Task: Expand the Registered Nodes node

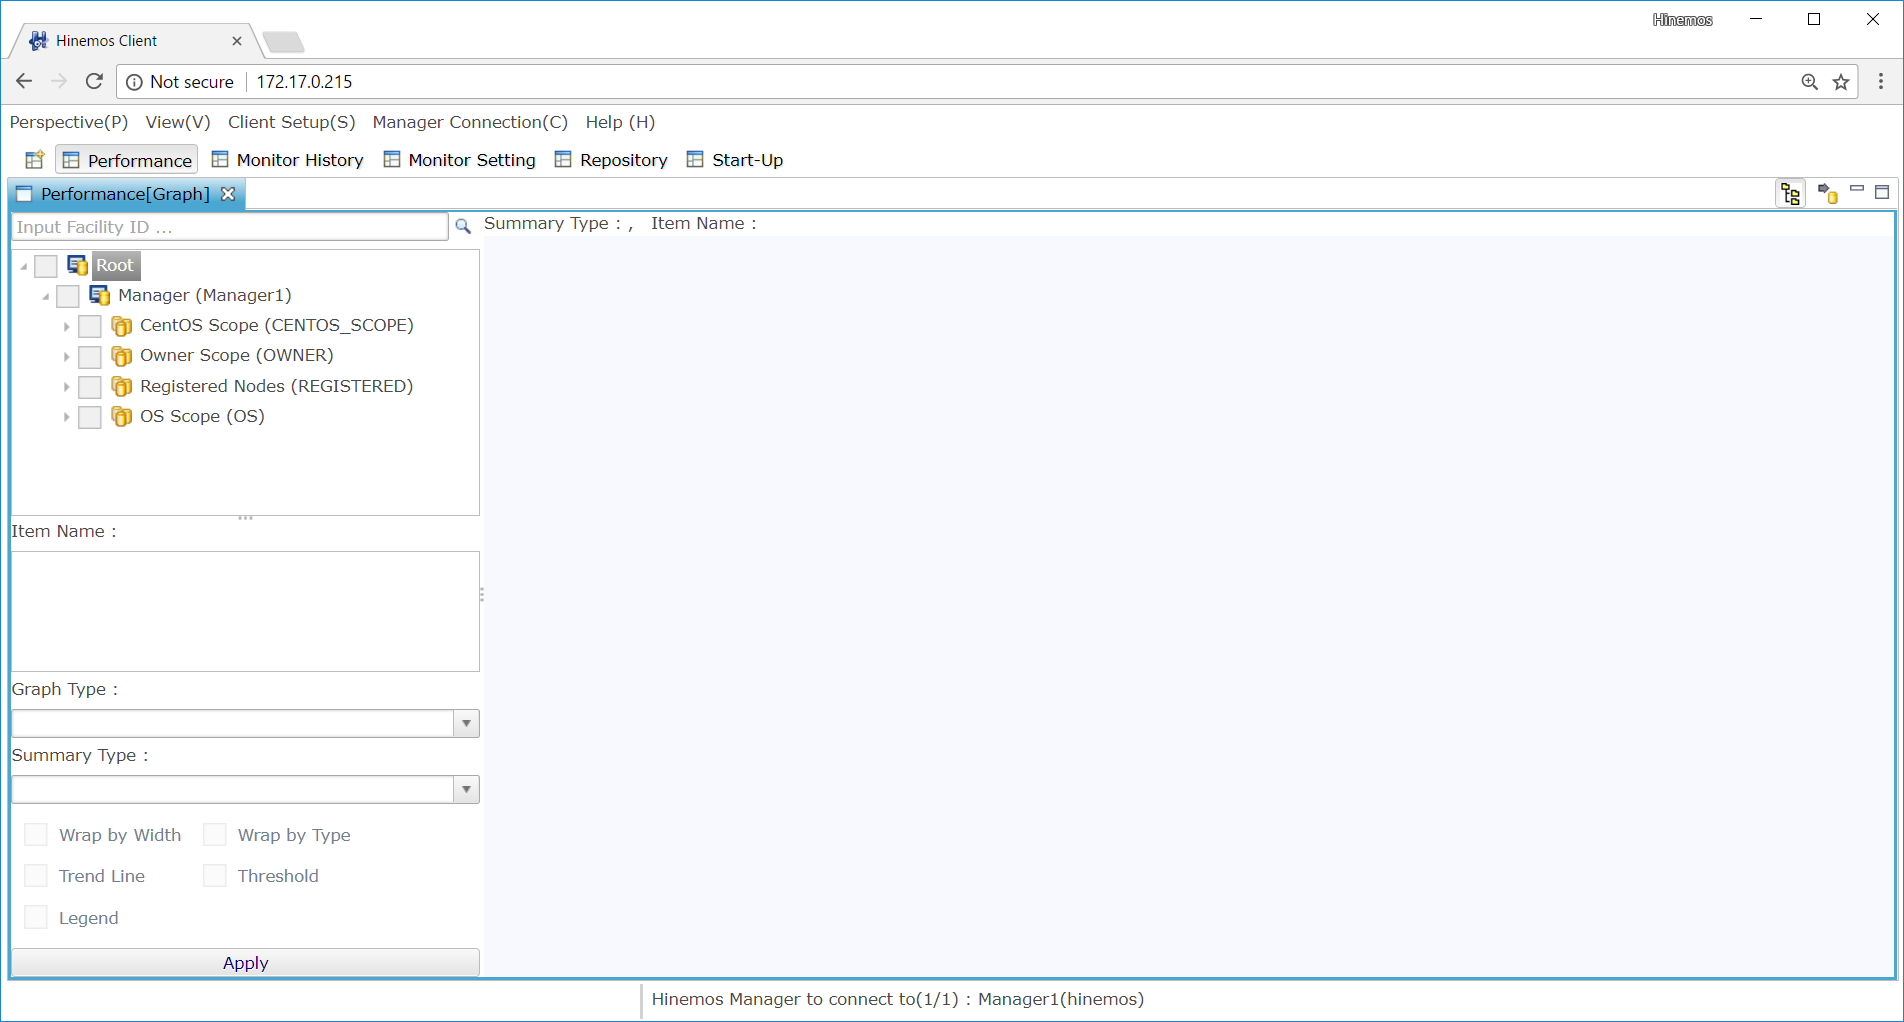Action: tap(67, 387)
